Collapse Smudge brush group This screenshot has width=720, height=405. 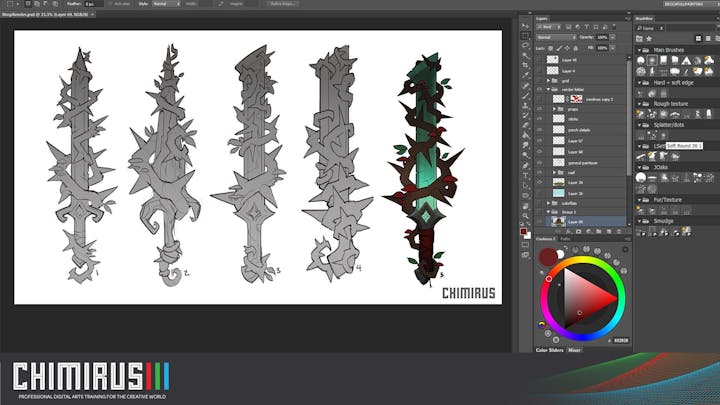tap(639, 221)
